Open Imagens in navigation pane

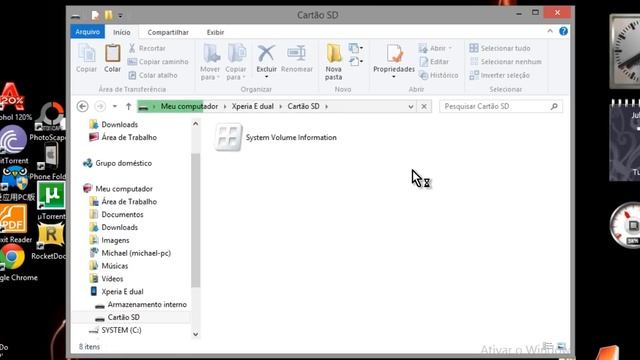(x=109, y=240)
